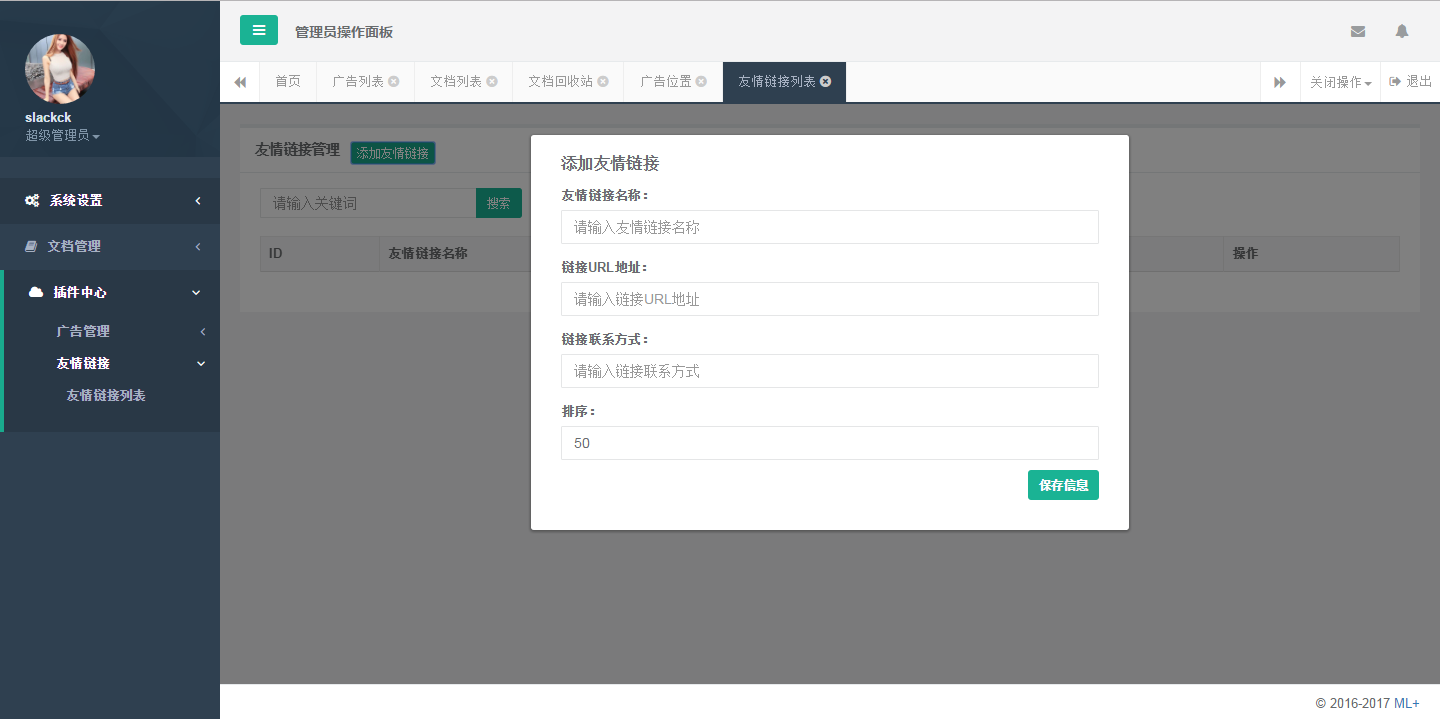Focus the 链接URL地址 input field
The image size is (1440, 719).
pos(829,299)
